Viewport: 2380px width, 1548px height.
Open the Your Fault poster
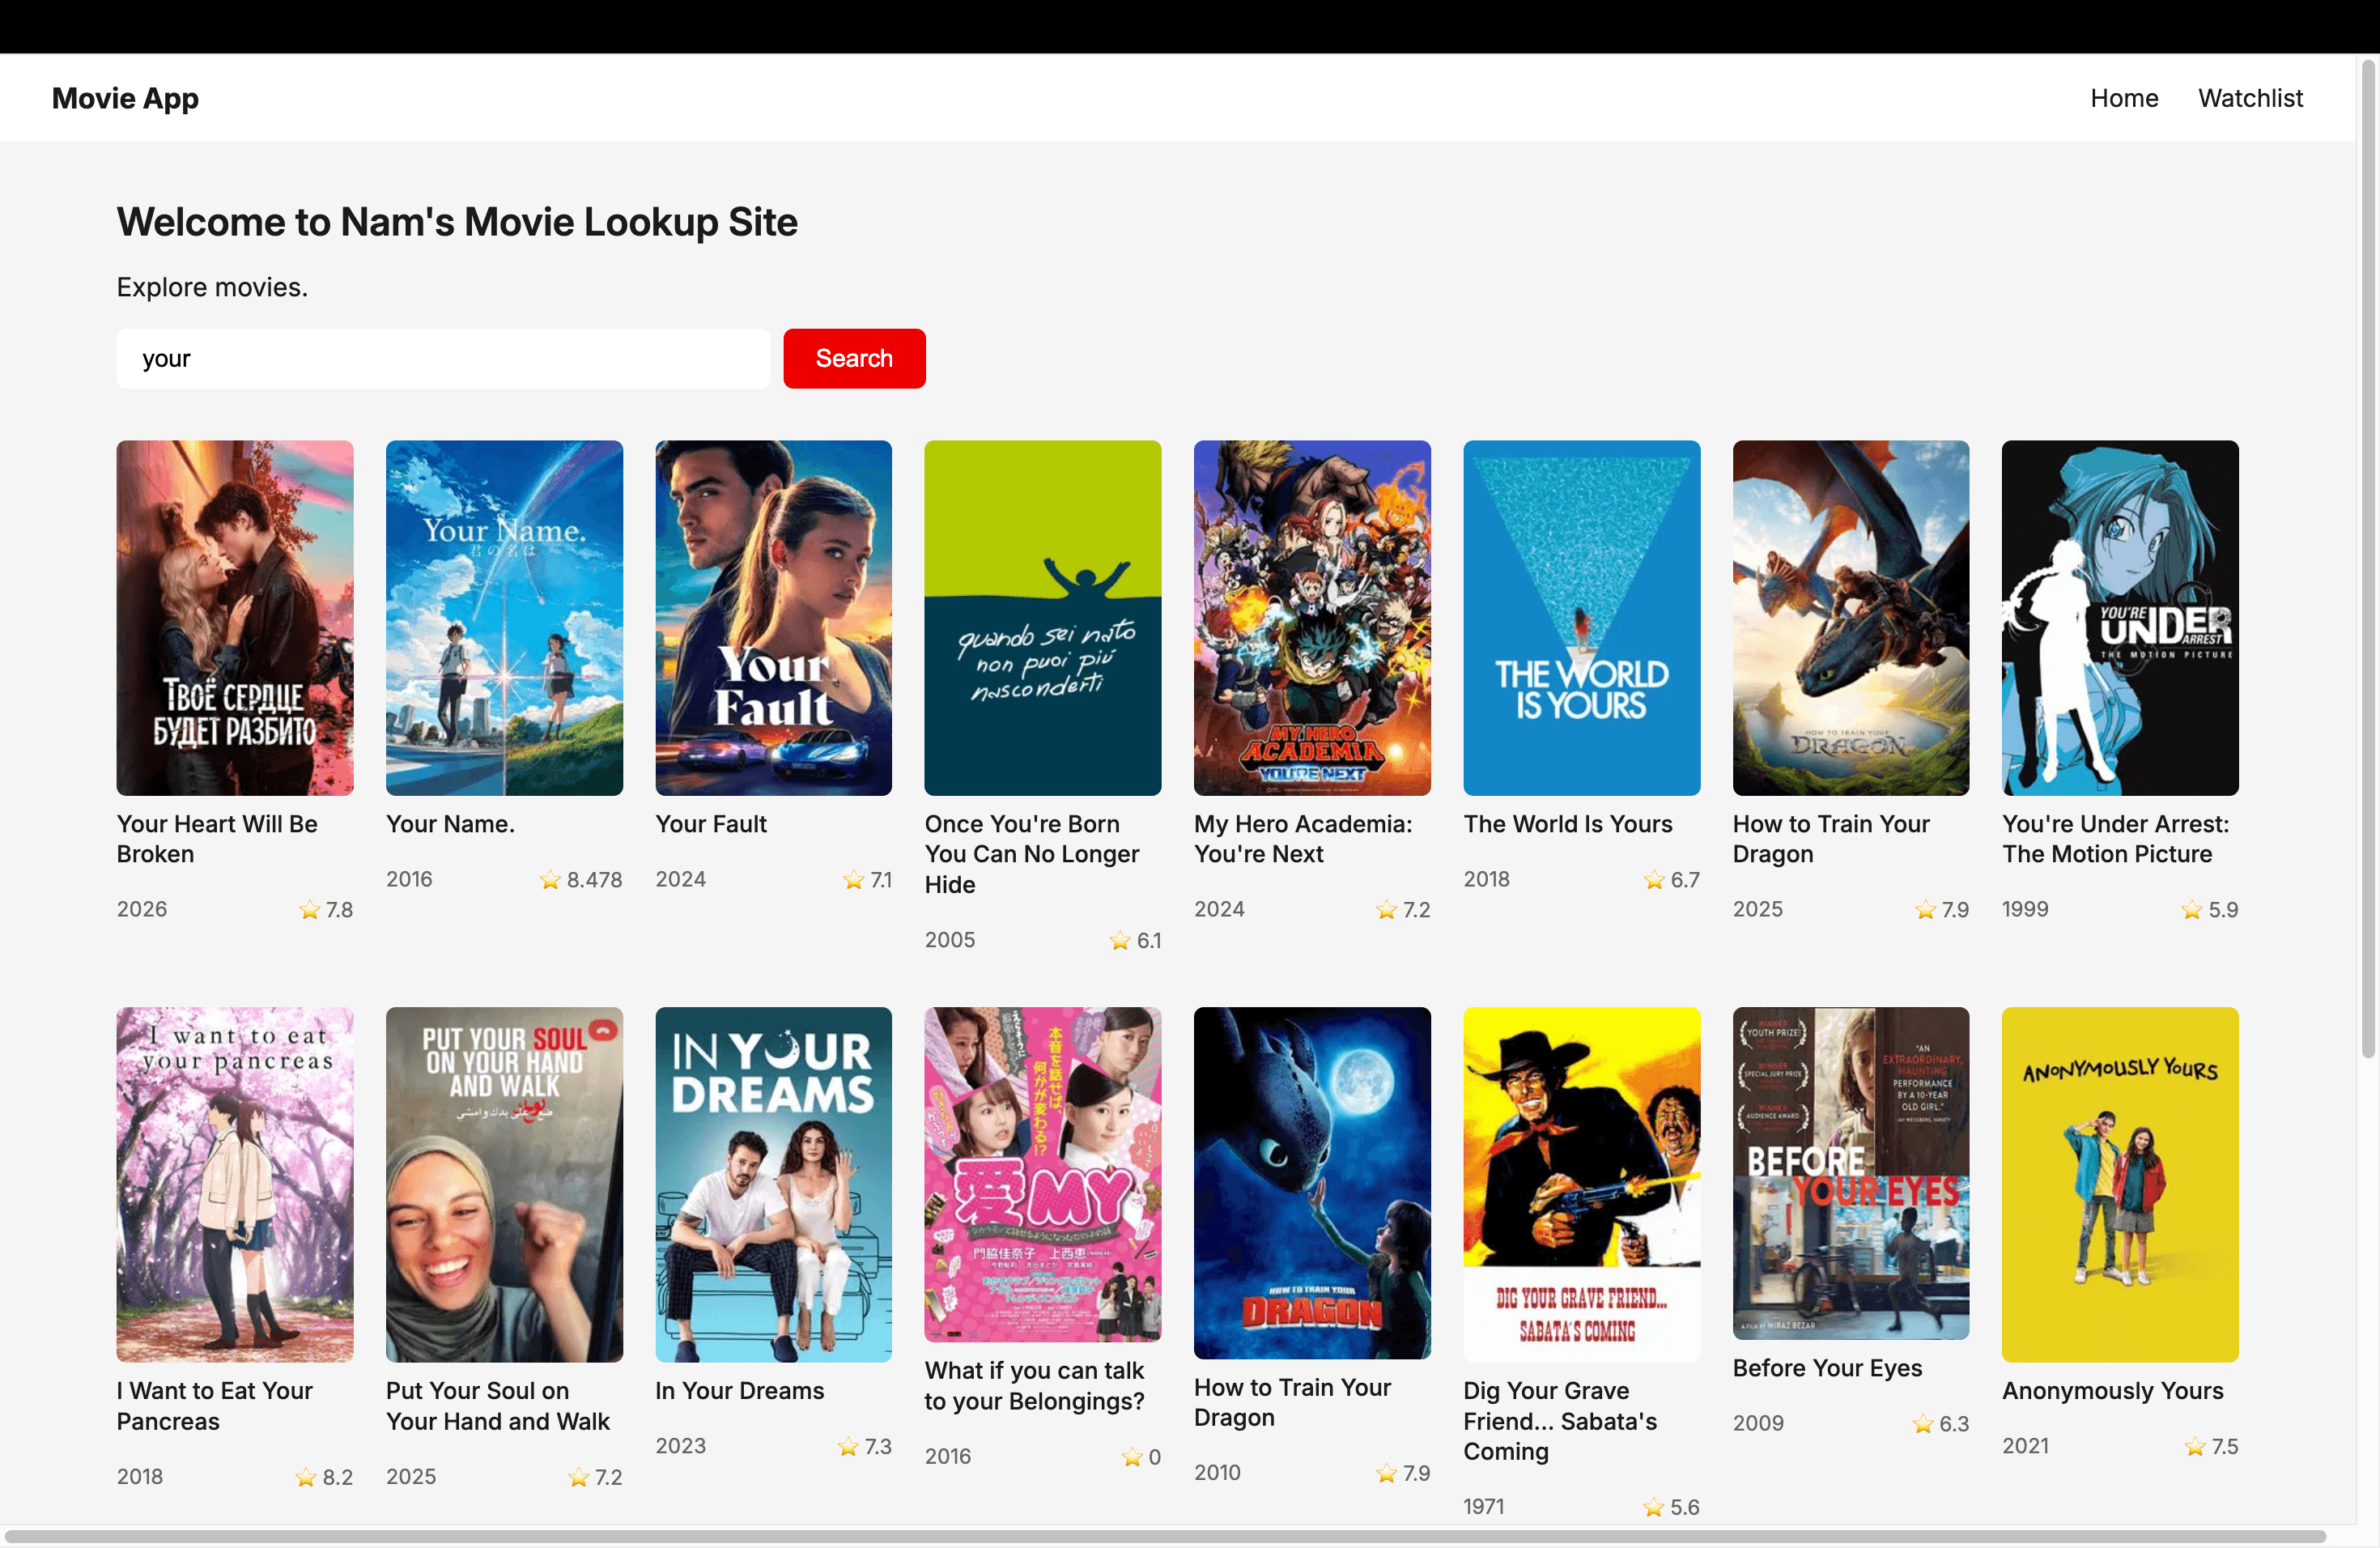(773, 618)
